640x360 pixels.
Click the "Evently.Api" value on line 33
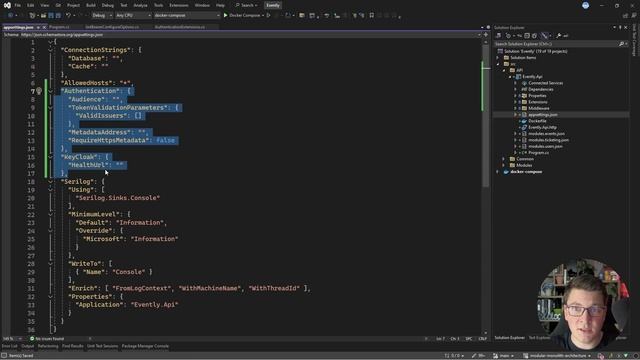tap(155, 305)
